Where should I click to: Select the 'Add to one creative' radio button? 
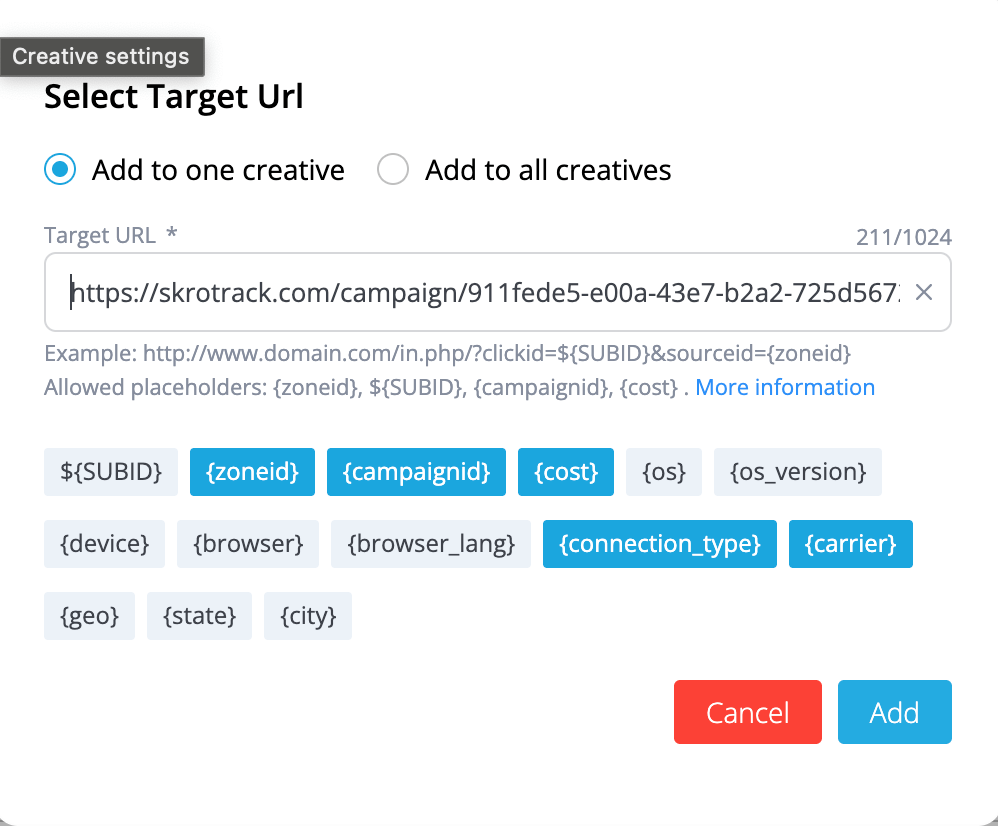60,170
